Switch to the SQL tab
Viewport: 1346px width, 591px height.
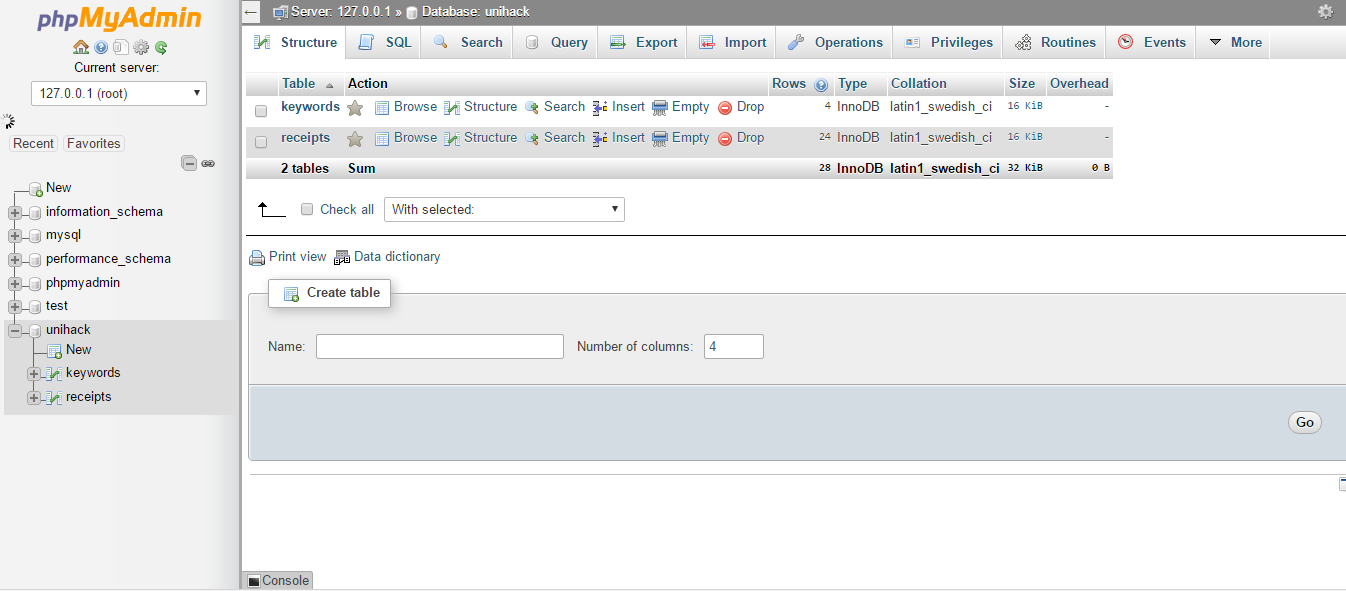[384, 42]
